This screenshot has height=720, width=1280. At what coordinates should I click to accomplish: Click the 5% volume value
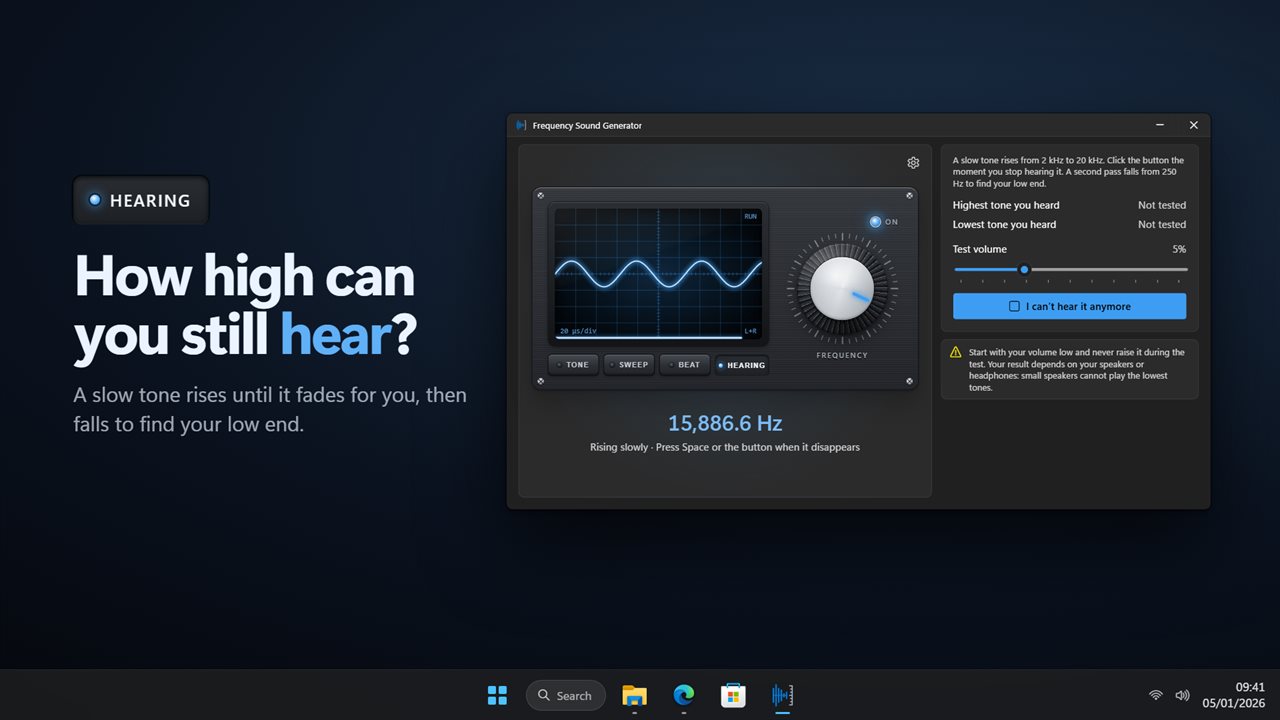(x=1179, y=249)
